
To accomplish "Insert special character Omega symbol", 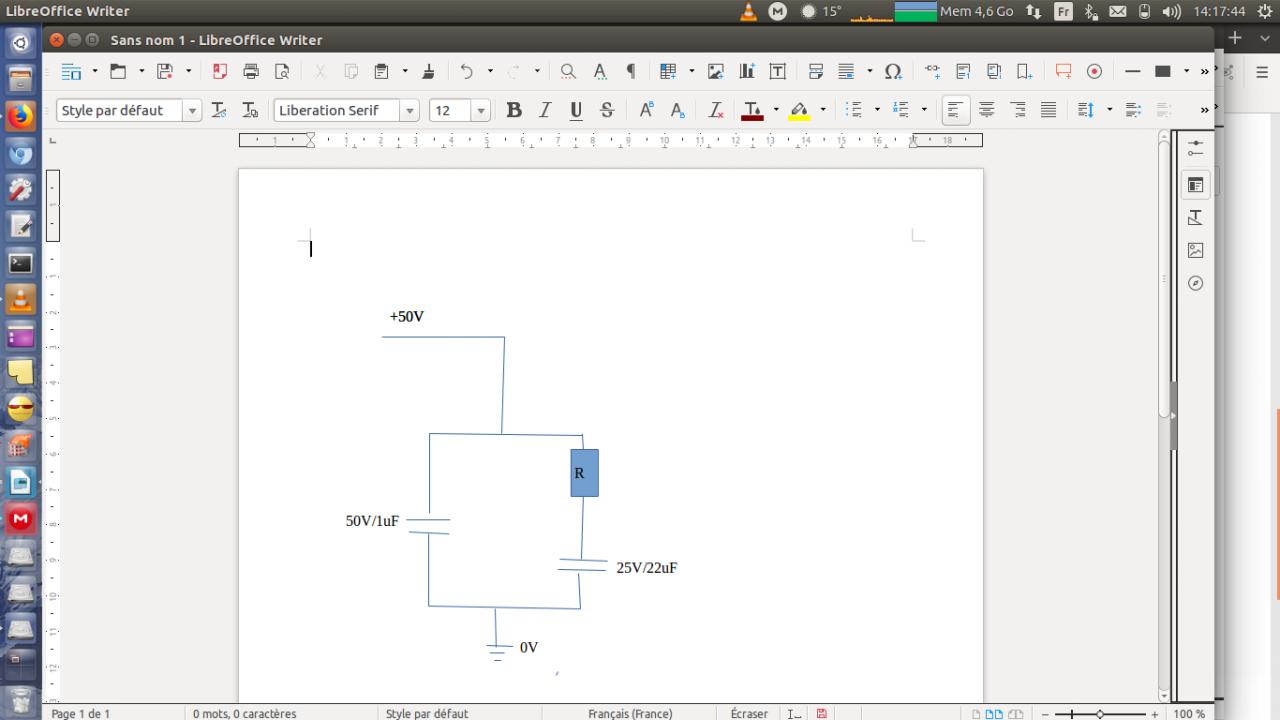I will (x=893, y=71).
